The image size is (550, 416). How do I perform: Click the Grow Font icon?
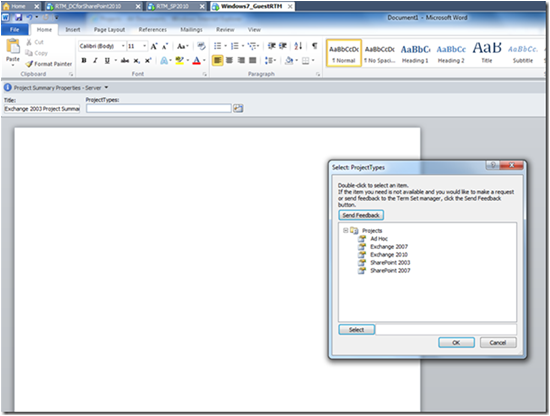(x=154, y=46)
